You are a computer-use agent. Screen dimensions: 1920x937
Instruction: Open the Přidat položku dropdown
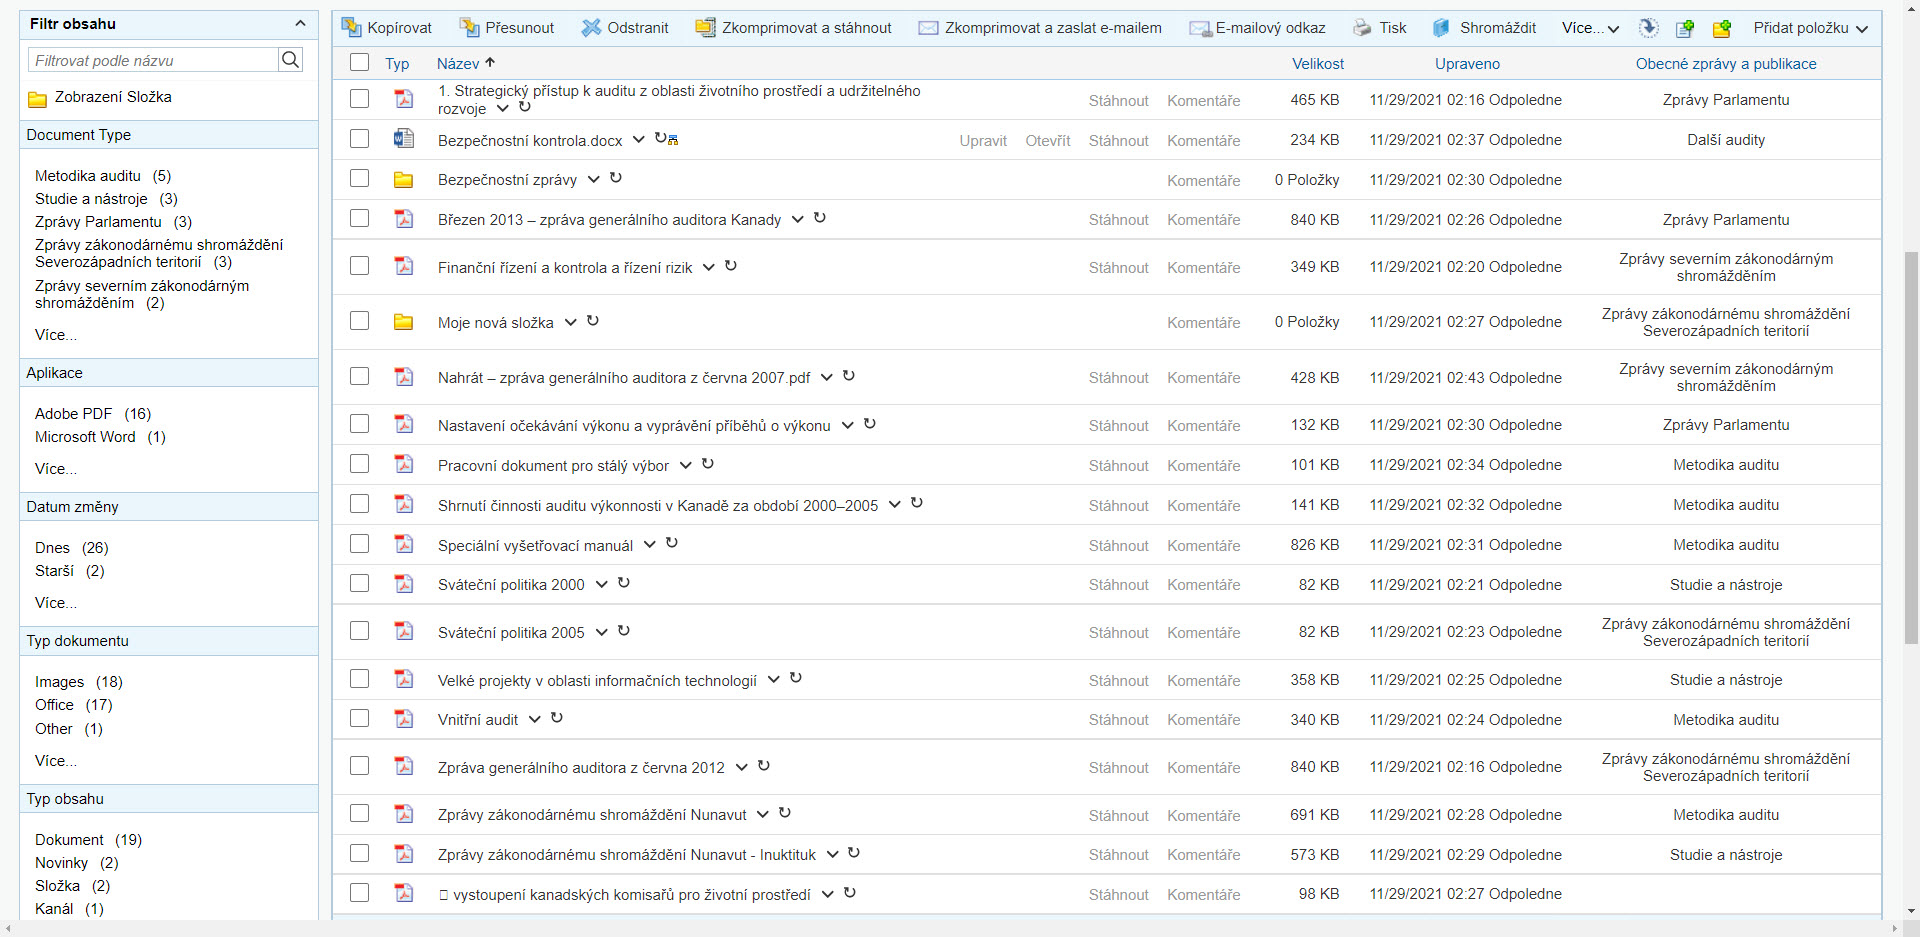pos(1810,28)
